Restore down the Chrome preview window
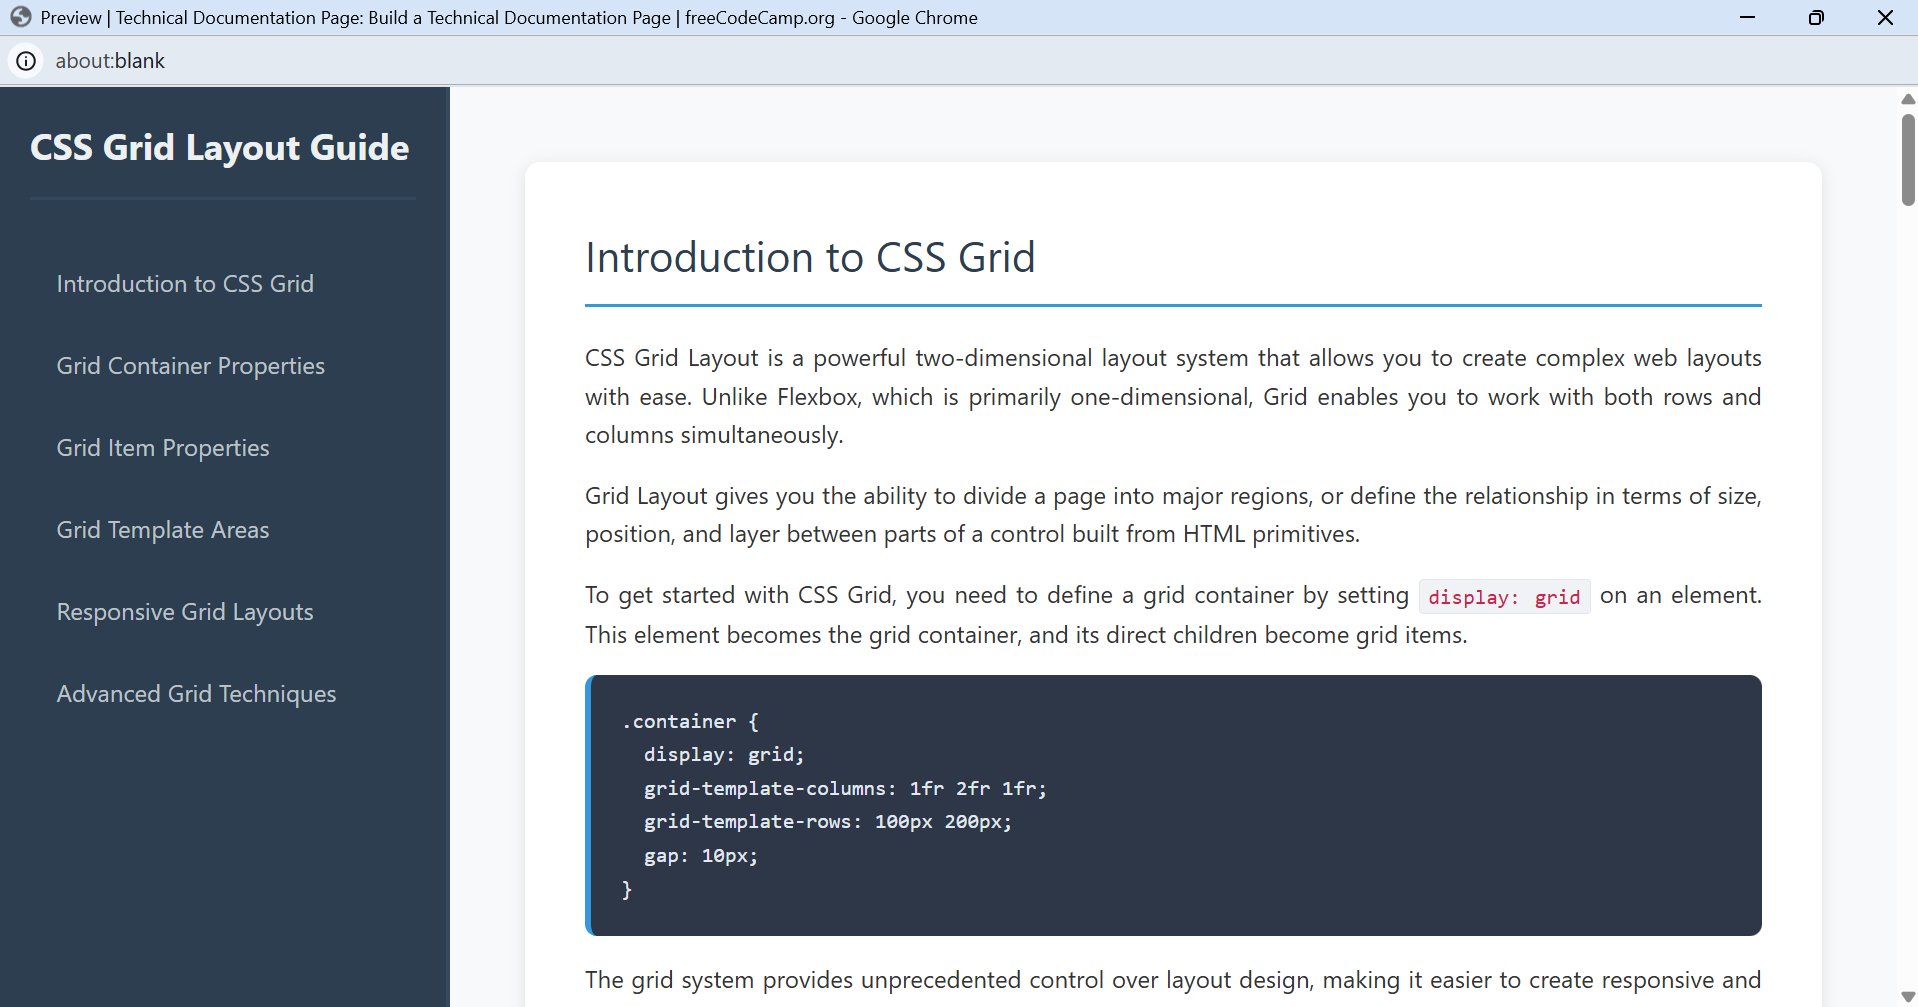Viewport: 1918px width, 1007px height. tap(1816, 17)
